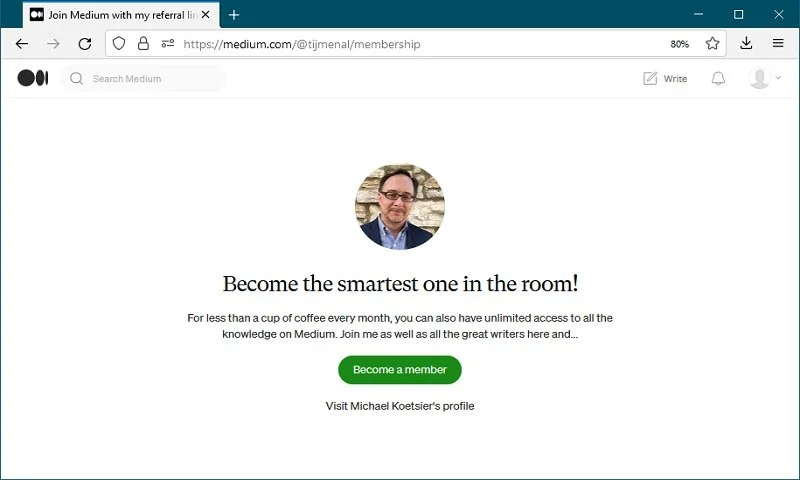Viewport: 800px width, 480px height.
Task: Select the Join Medium referral tab
Action: click(113, 15)
